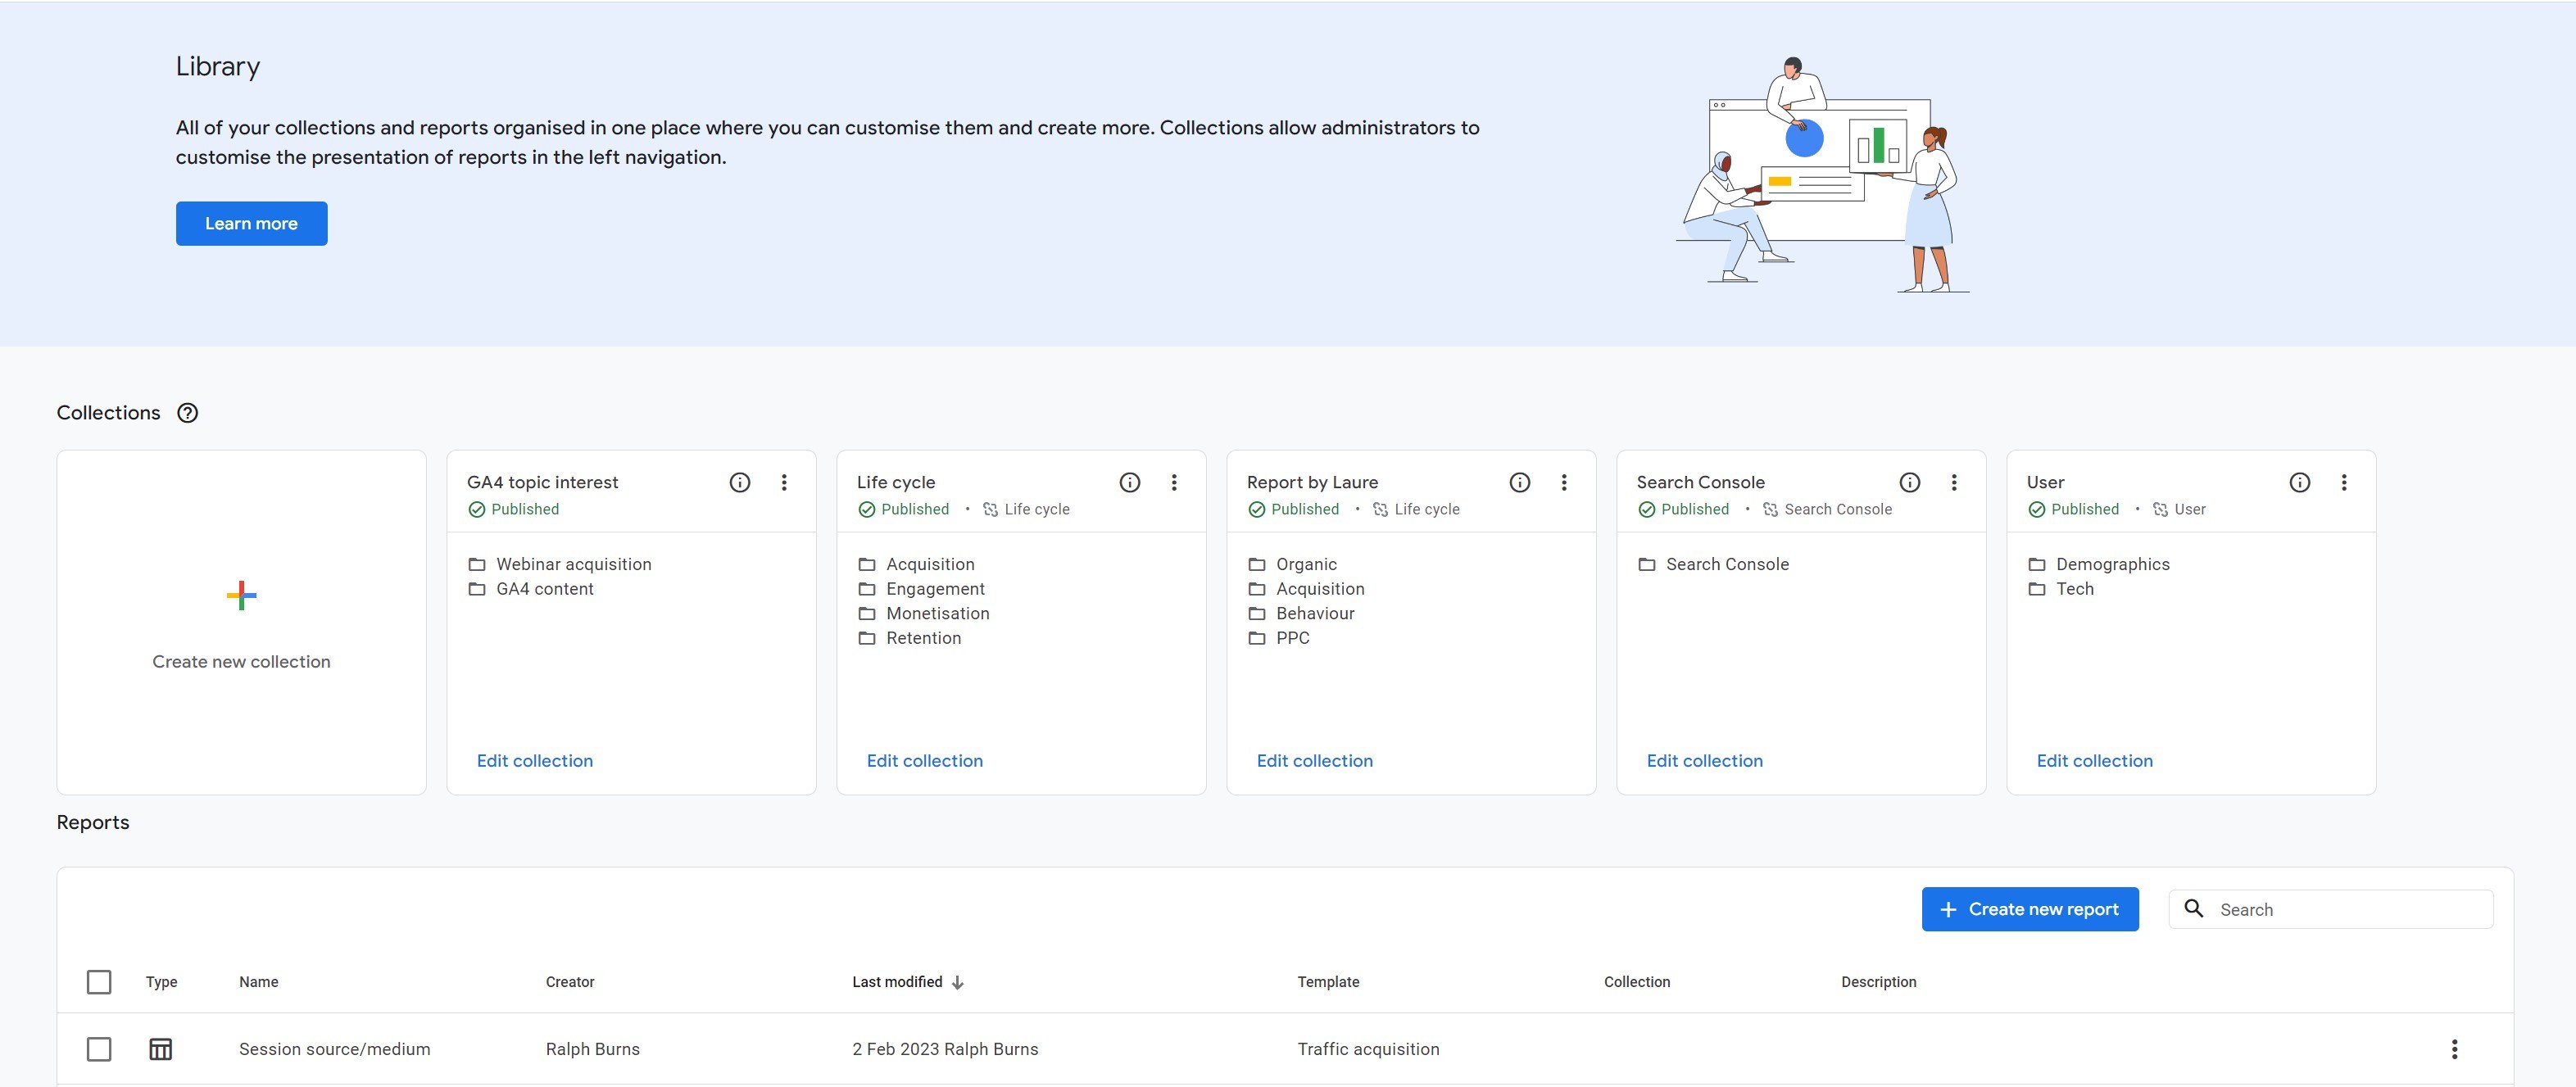The height and width of the screenshot is (1087, 2576).
Task: Click the three-dot menu on Session source/medium row
Action: tap(2455, 1048)
